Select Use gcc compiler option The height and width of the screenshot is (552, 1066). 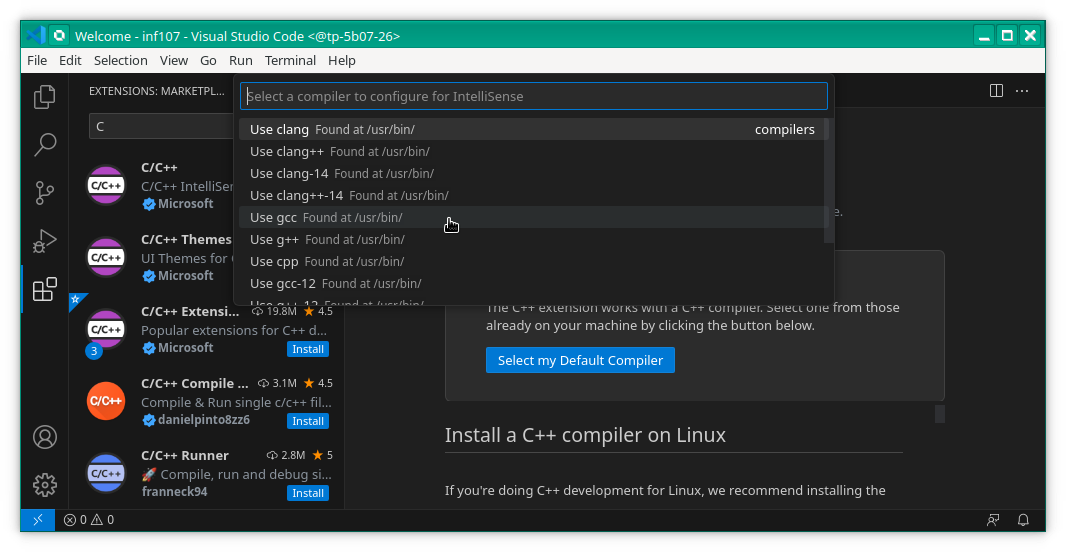[532, 218]
